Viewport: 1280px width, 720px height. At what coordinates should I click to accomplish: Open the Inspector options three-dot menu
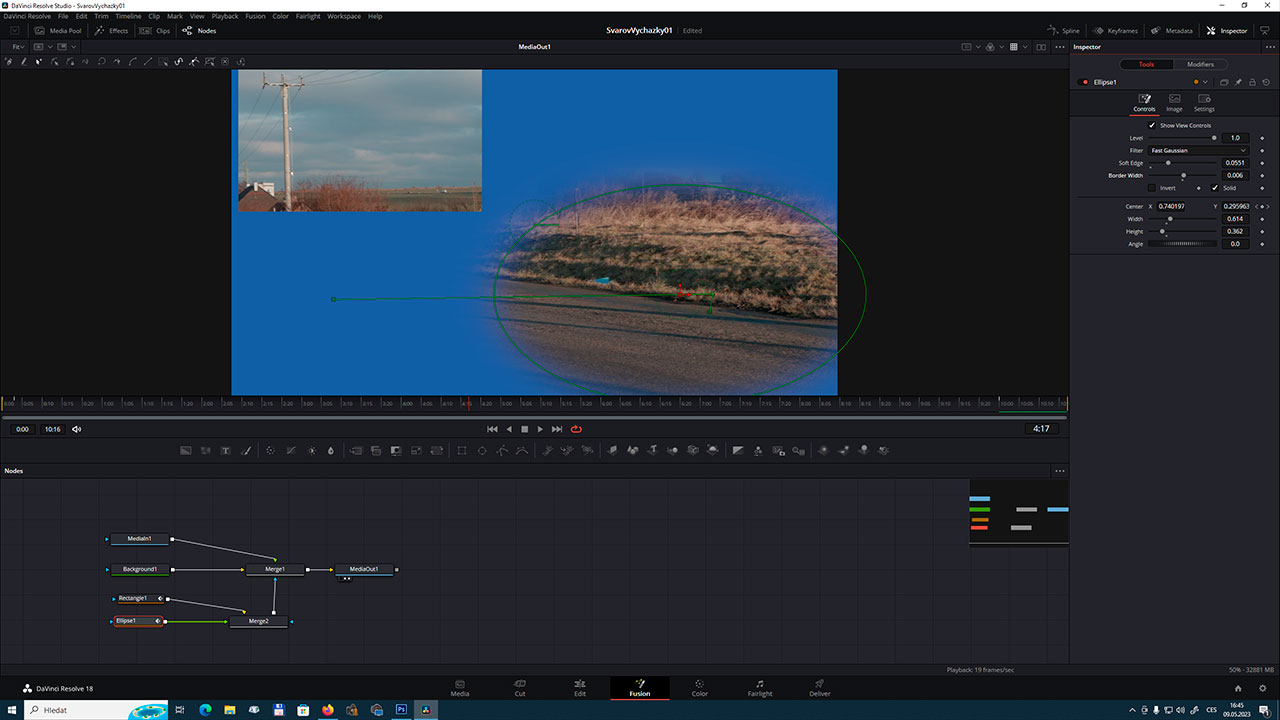pyautogui.click(x=1270, y=47)
